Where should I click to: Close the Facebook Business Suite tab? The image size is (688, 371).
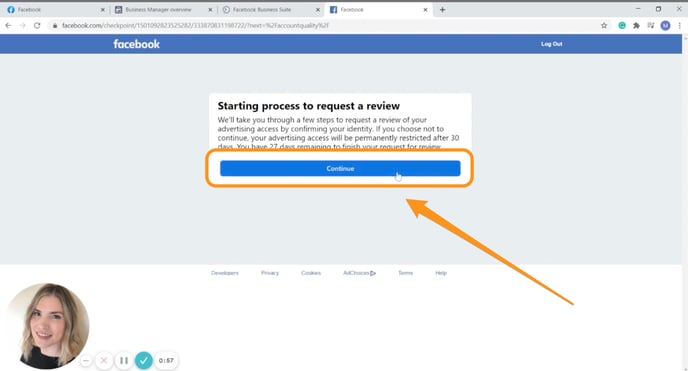point(318,10)
